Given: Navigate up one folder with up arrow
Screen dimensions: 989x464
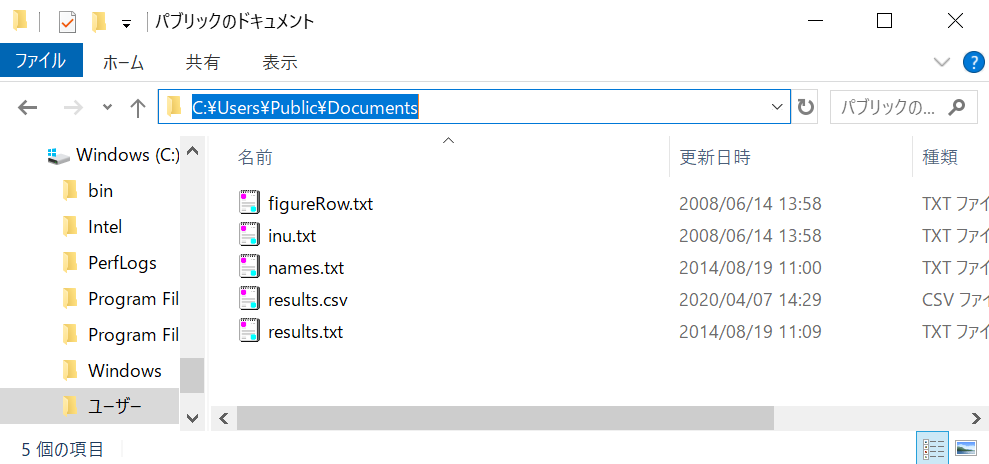Looking at the screenshot, I should pos(138,107).
